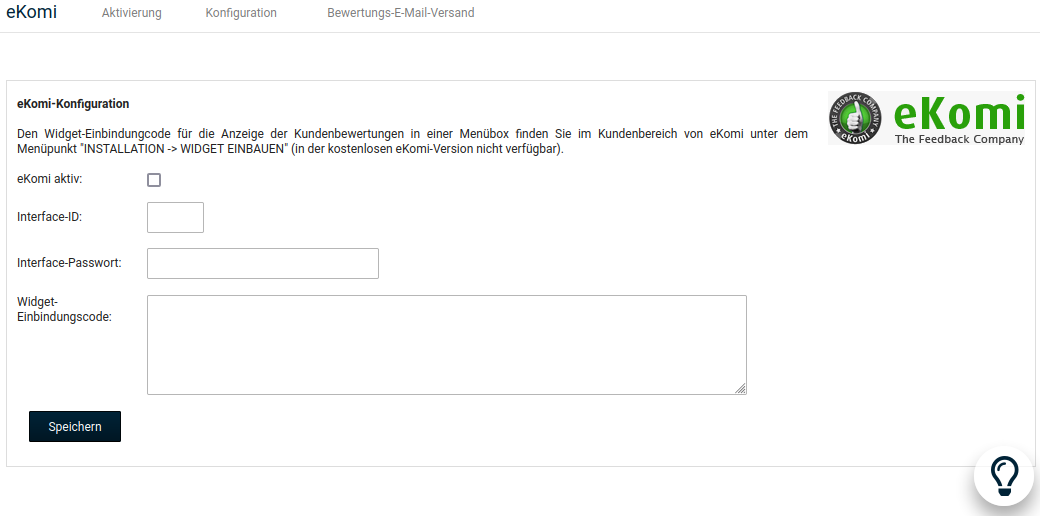Click the 'Widget-Einbindungscode:' label
Screen dimensions: 1040x516
pyautogui.click(x=64, y=309)
